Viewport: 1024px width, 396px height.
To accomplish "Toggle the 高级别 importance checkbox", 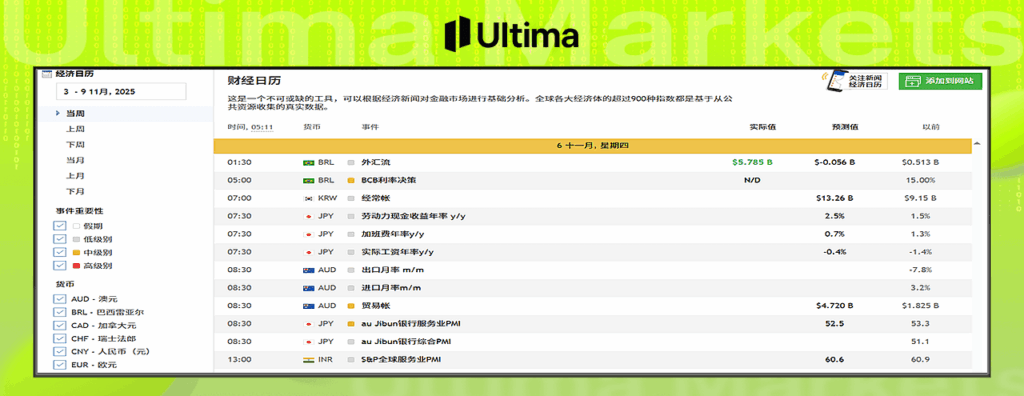I will [60, 266].
